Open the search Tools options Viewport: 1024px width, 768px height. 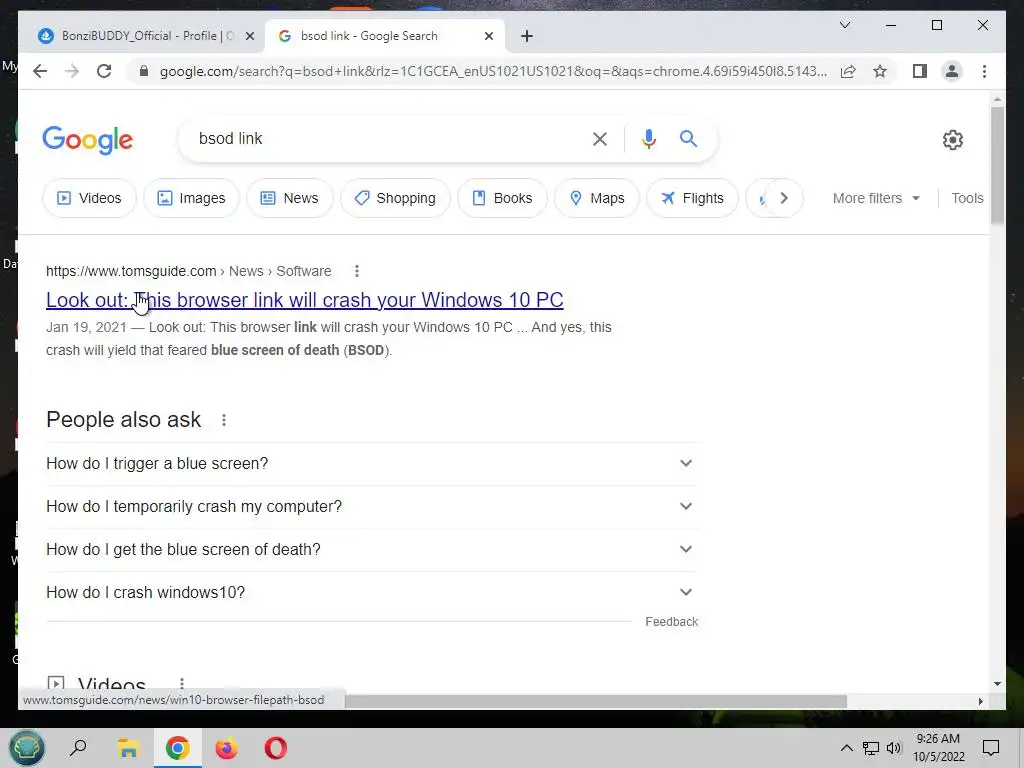pyautogui.click(x=967, y=198)
